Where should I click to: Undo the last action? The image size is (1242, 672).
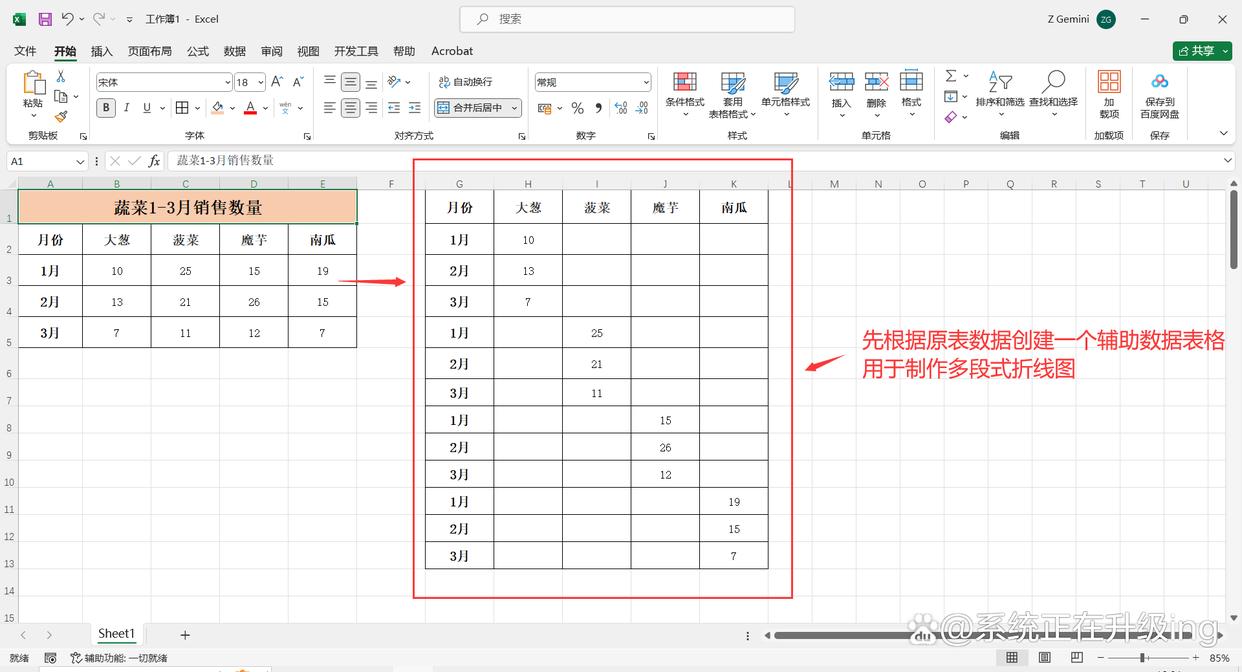(x=67, y=19)
